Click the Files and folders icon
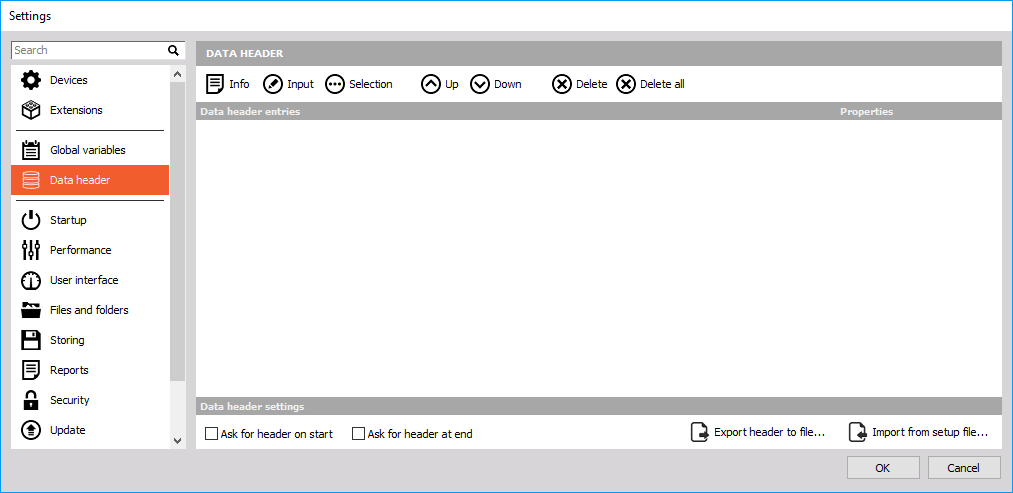This screenshot has width=1013, height=493. click(x=31, y=310)
